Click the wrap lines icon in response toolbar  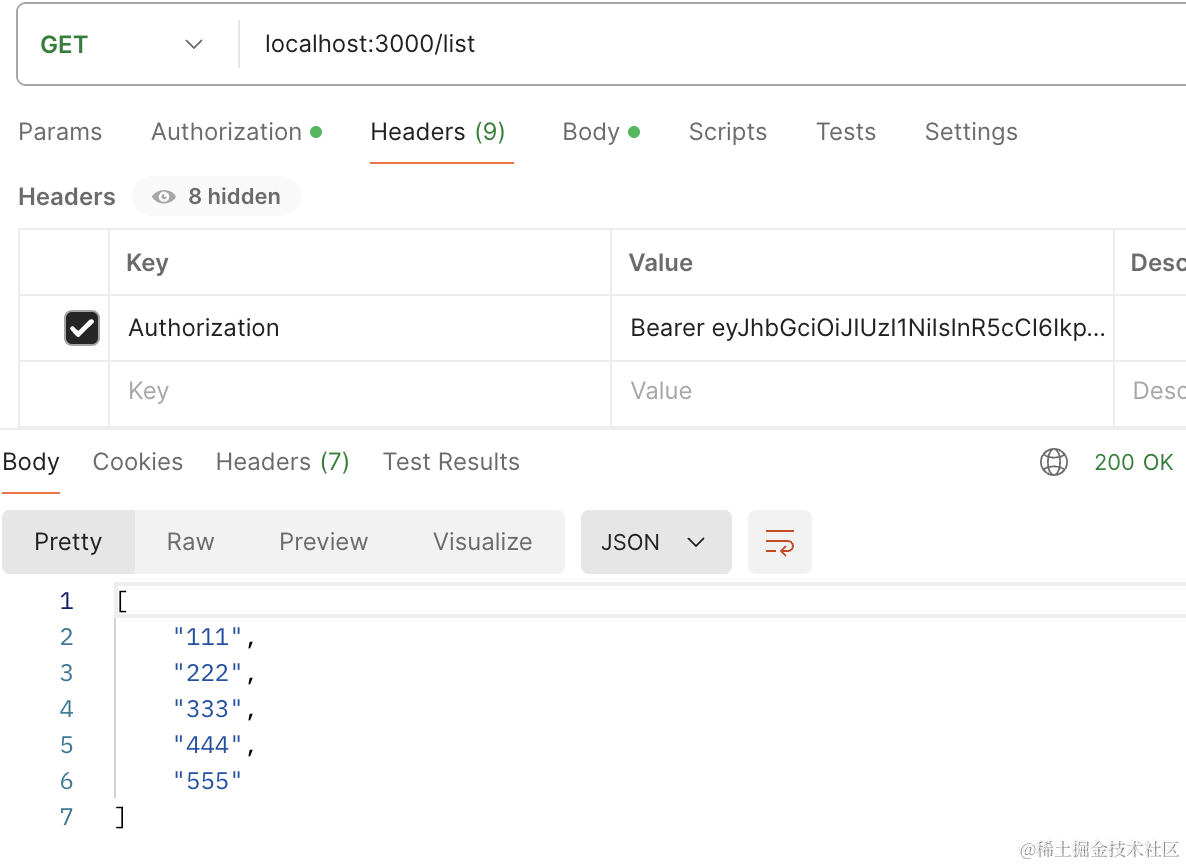[779, 542]
